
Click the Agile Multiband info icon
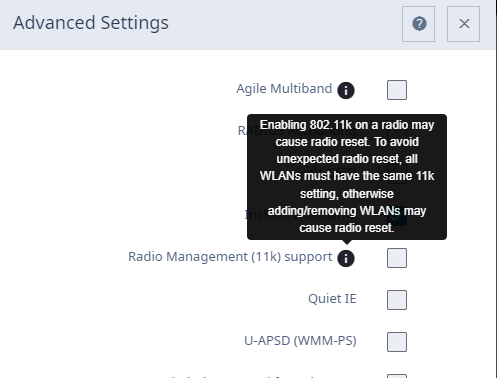click(346, 90)
